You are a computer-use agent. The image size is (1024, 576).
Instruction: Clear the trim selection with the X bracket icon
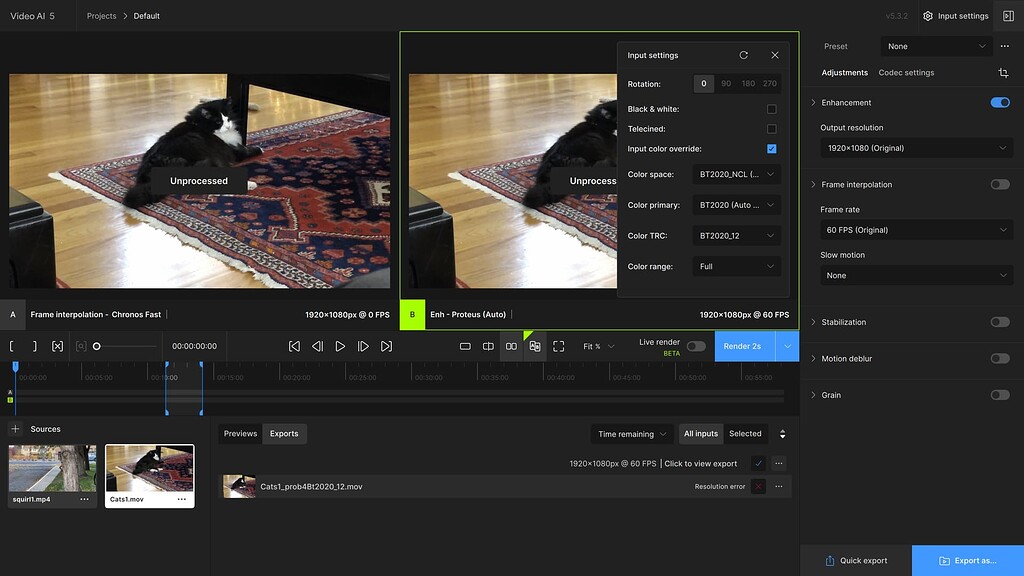point(57,346)
